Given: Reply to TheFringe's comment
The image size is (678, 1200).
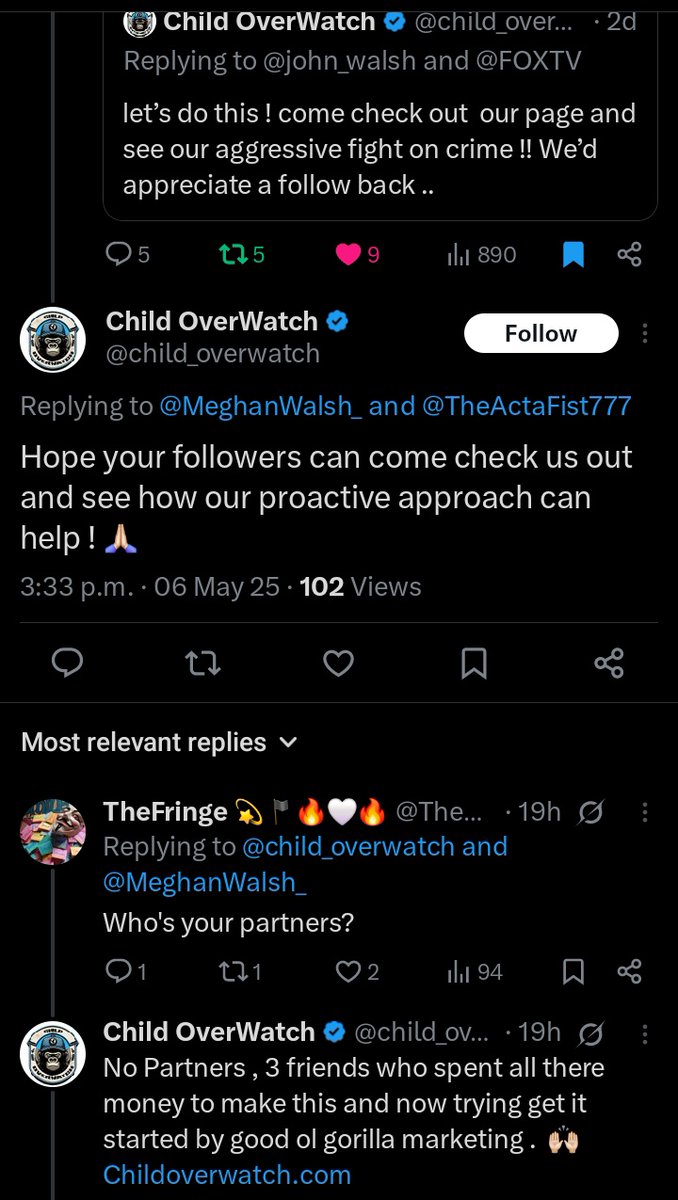Looking at the screenshot, I should pos(119,971).
